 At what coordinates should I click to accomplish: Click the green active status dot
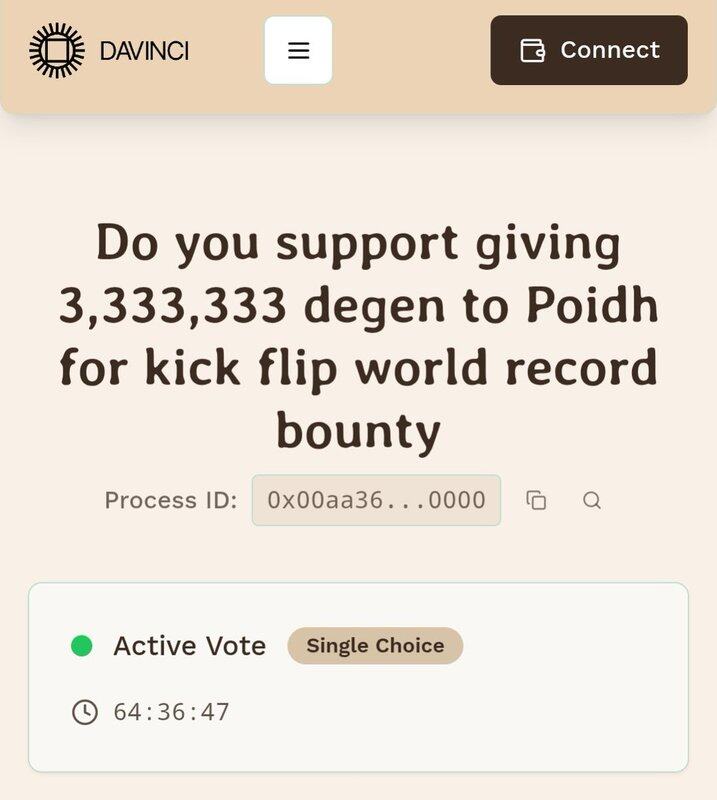coord(82,645)
